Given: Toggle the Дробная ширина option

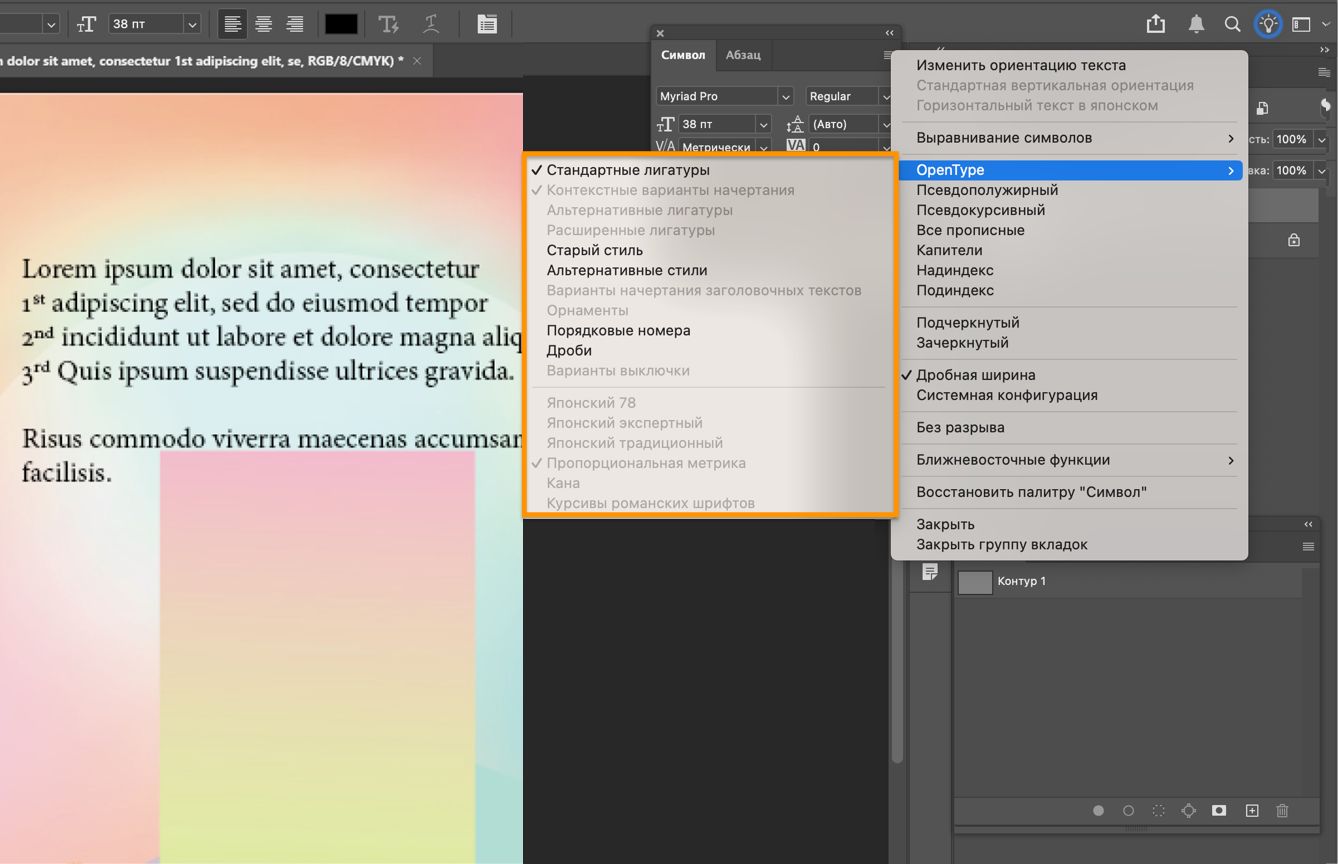Looking at the screenshot, I should tap(975, 375).
